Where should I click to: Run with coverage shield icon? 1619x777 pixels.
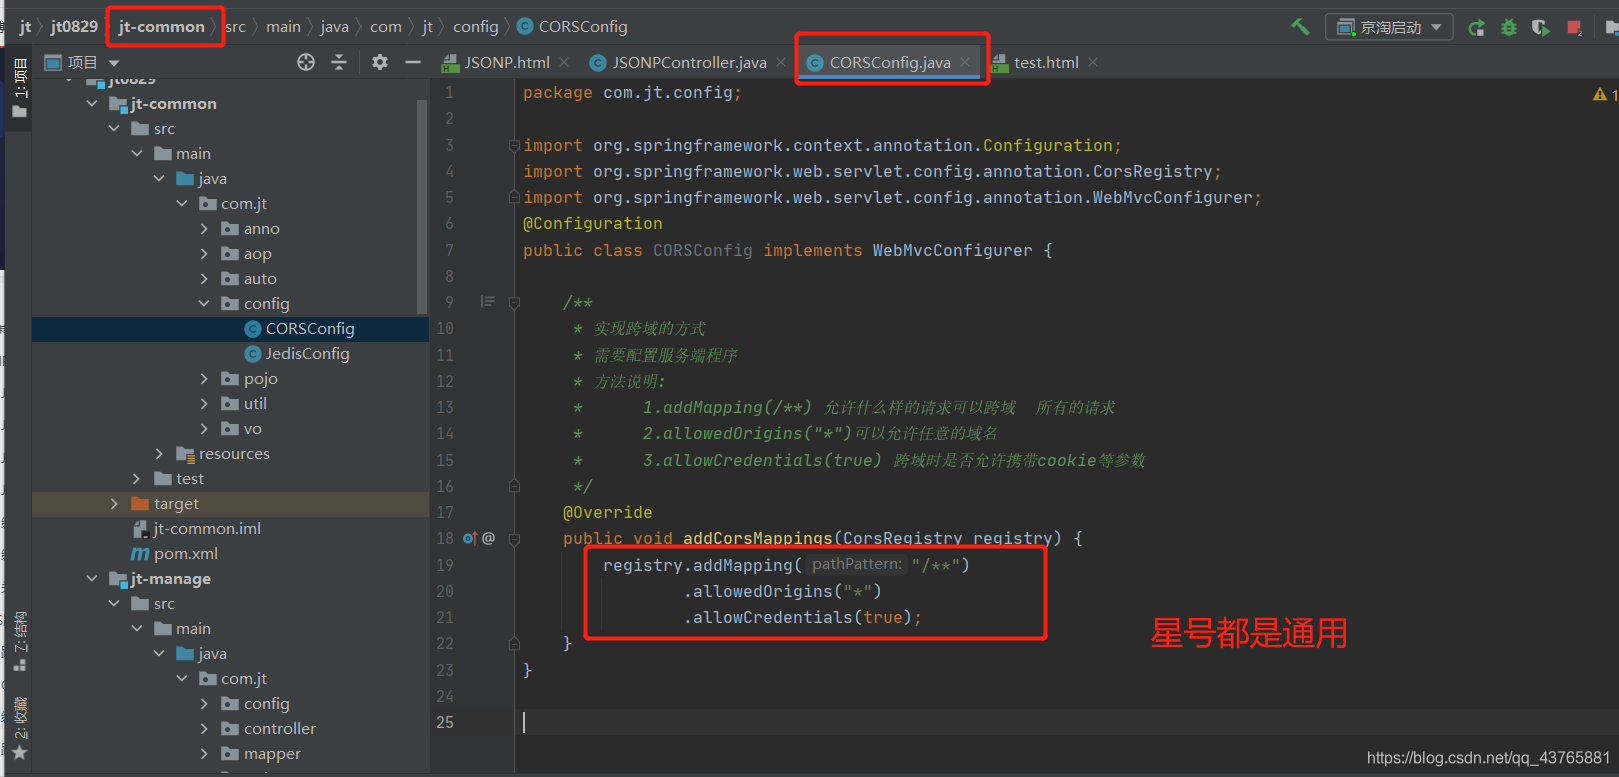click(x=1541, y=27)
